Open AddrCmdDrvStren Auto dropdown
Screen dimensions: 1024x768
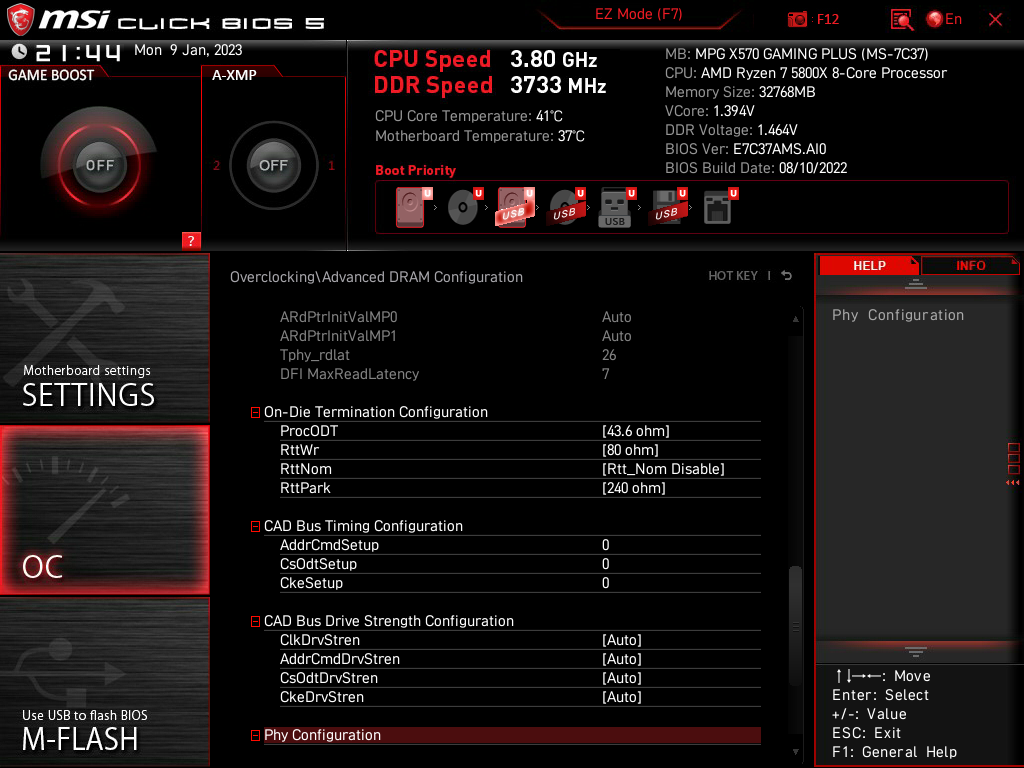[x=622, y=659]
